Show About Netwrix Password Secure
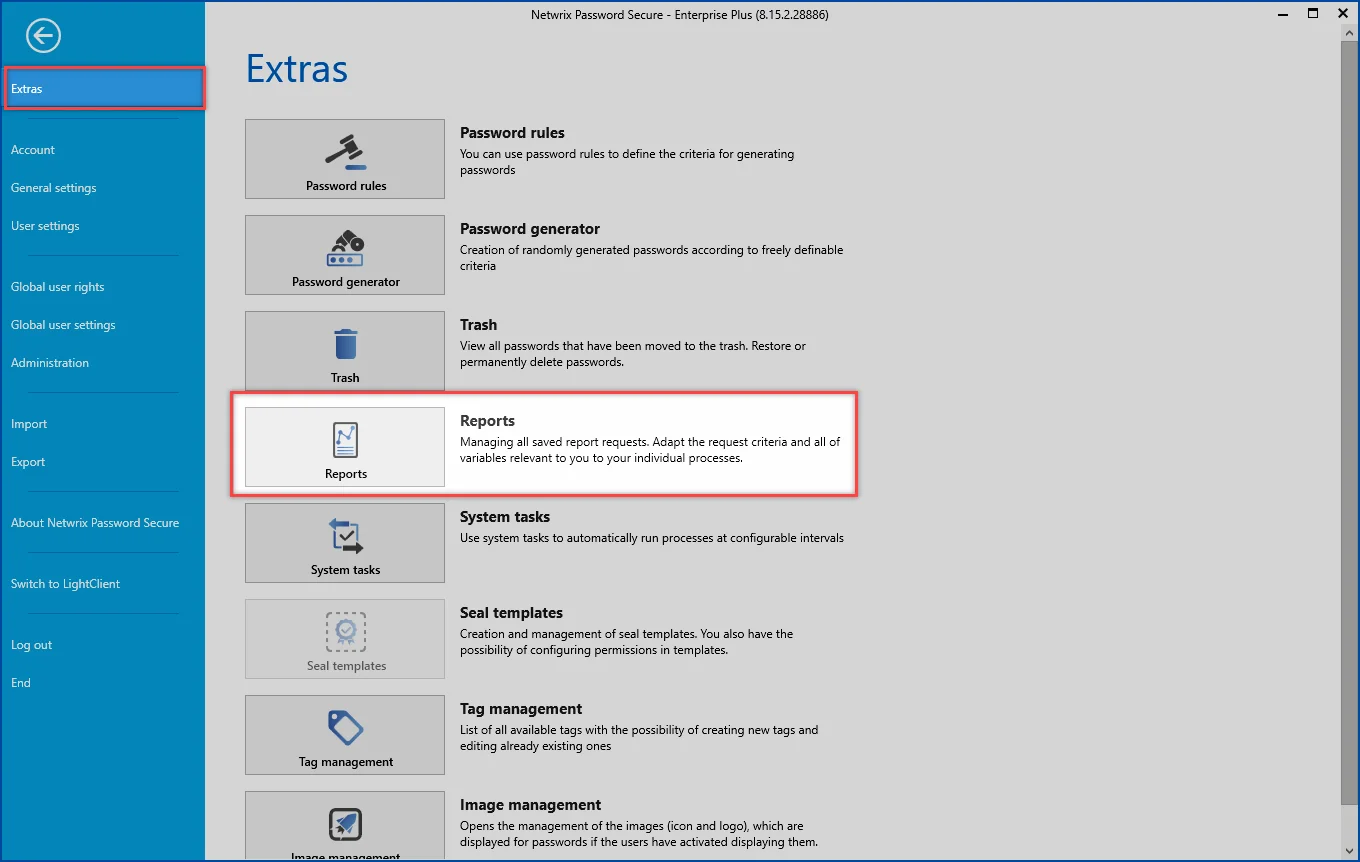The height and width of the screenshot is (862, 1360). (95, 523)
